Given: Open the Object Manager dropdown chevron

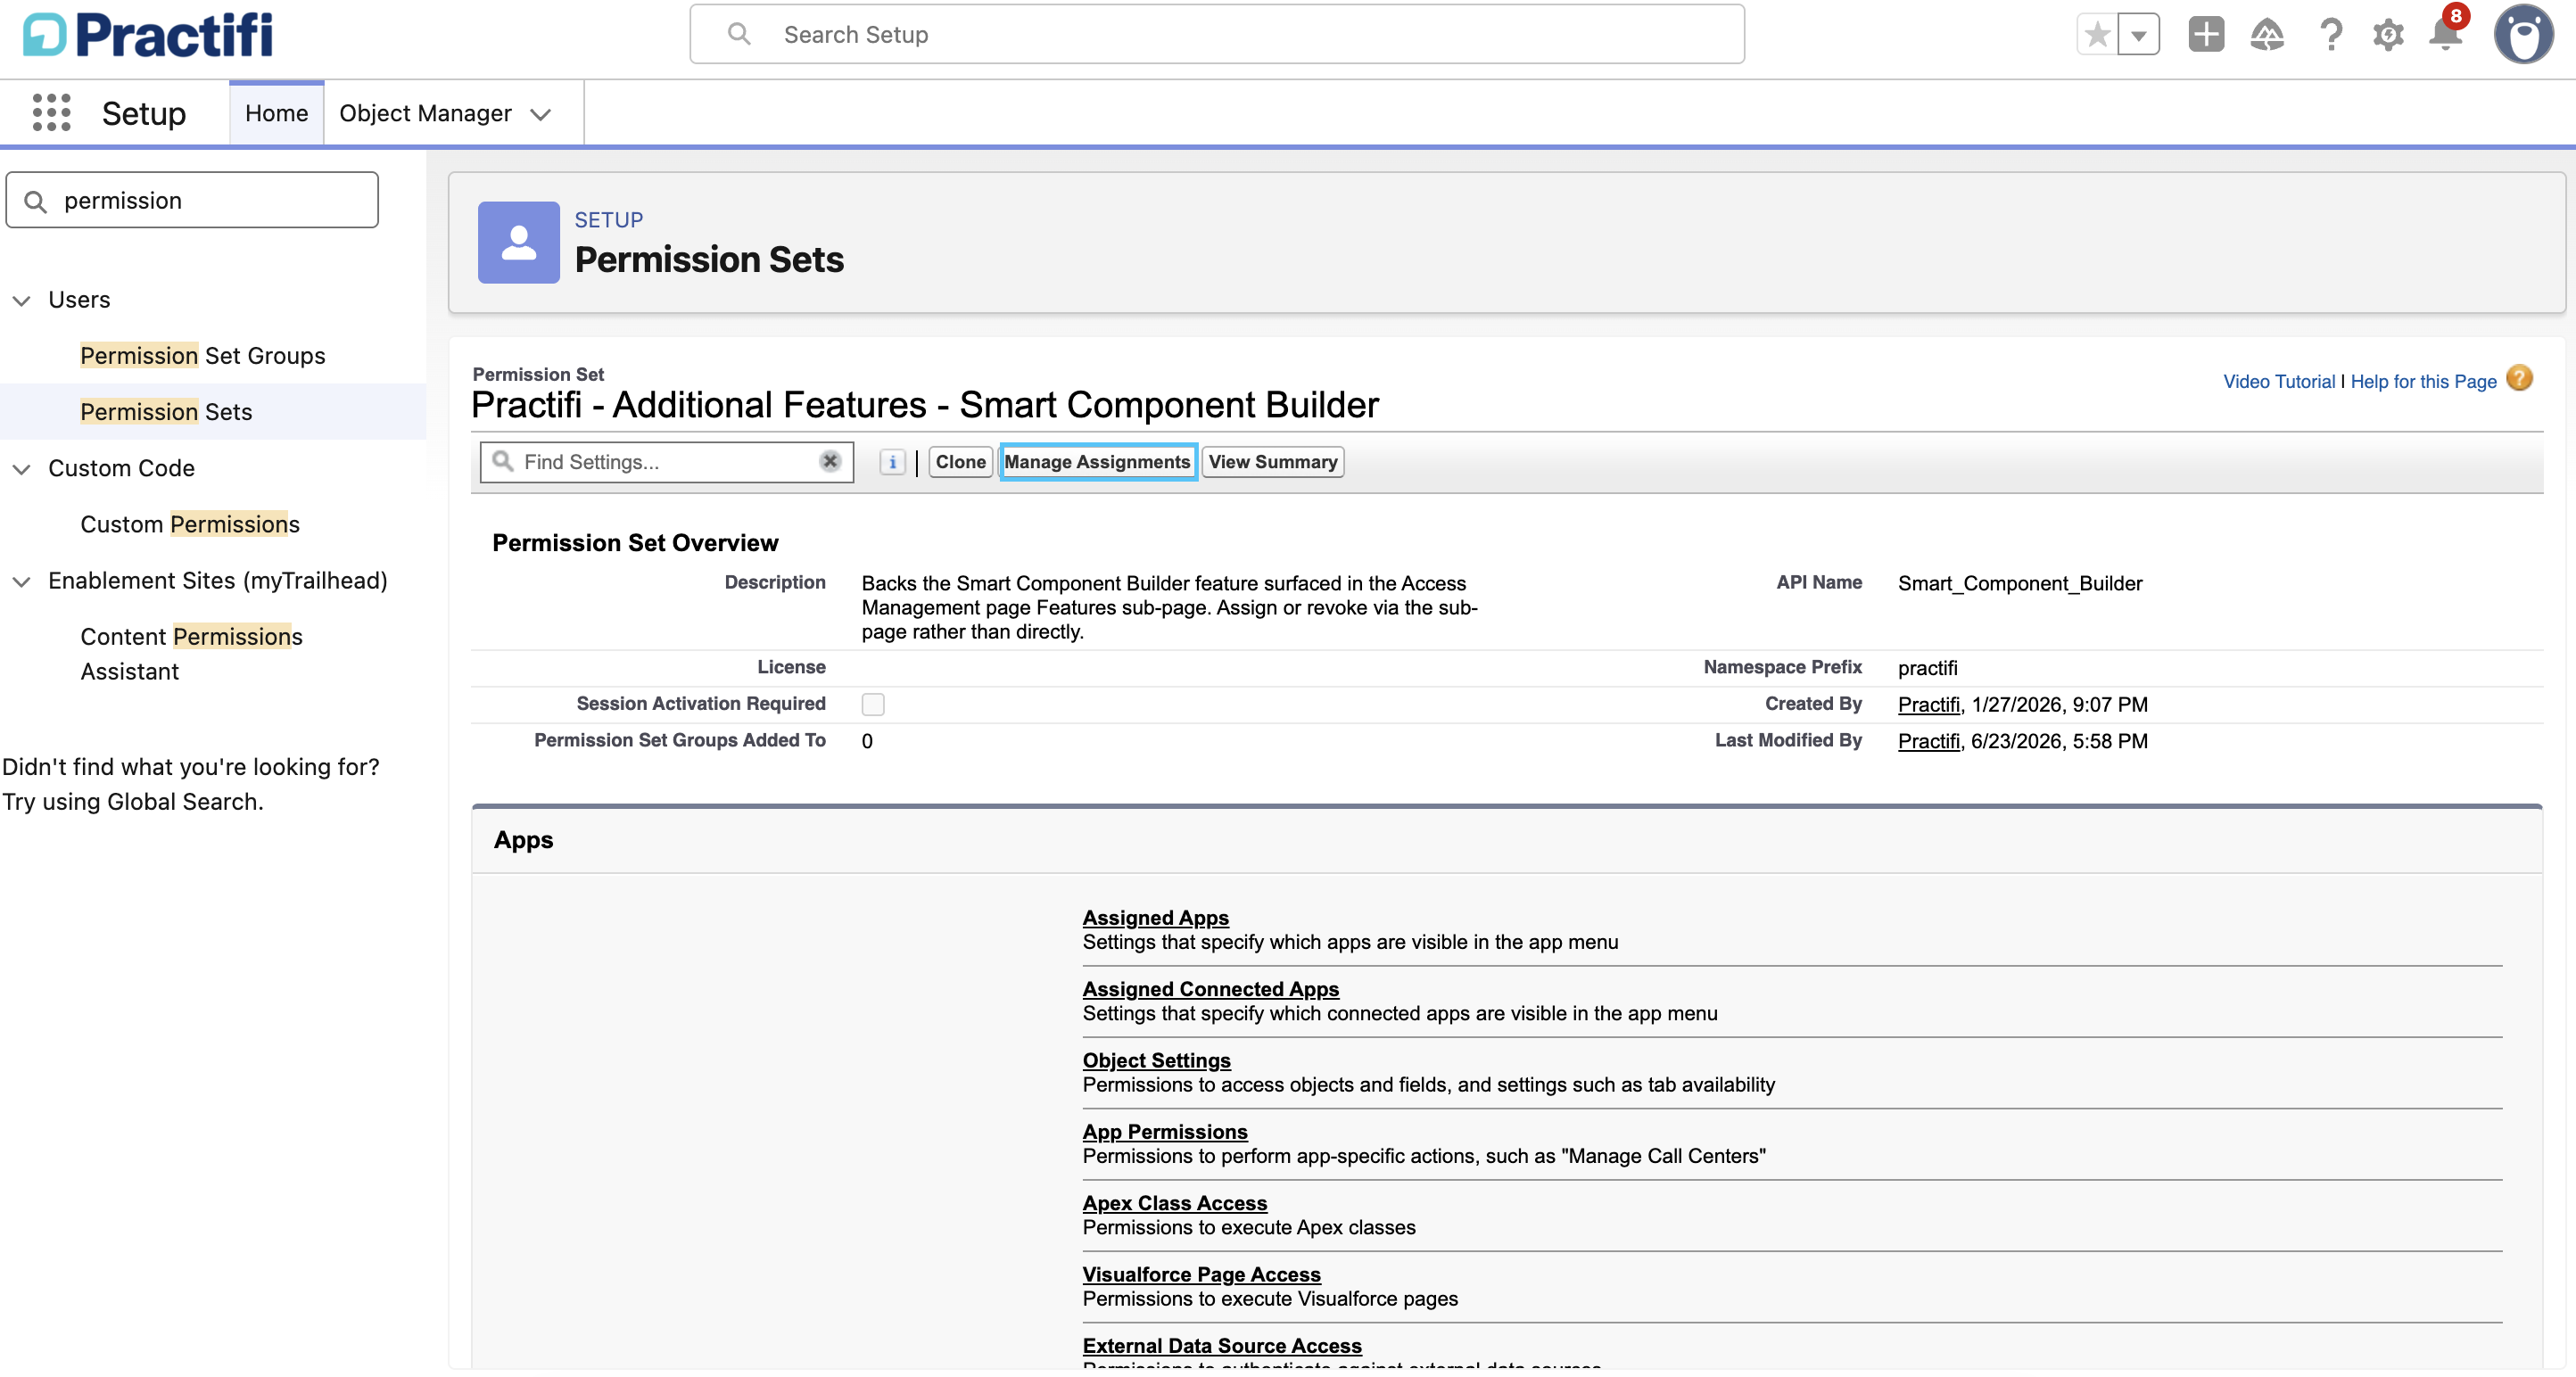Looking at the screenshot, I should pos(541,114).
